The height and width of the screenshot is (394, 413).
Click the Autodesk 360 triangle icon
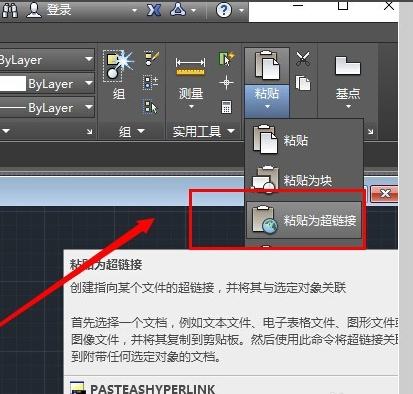(x=178, y=9)
